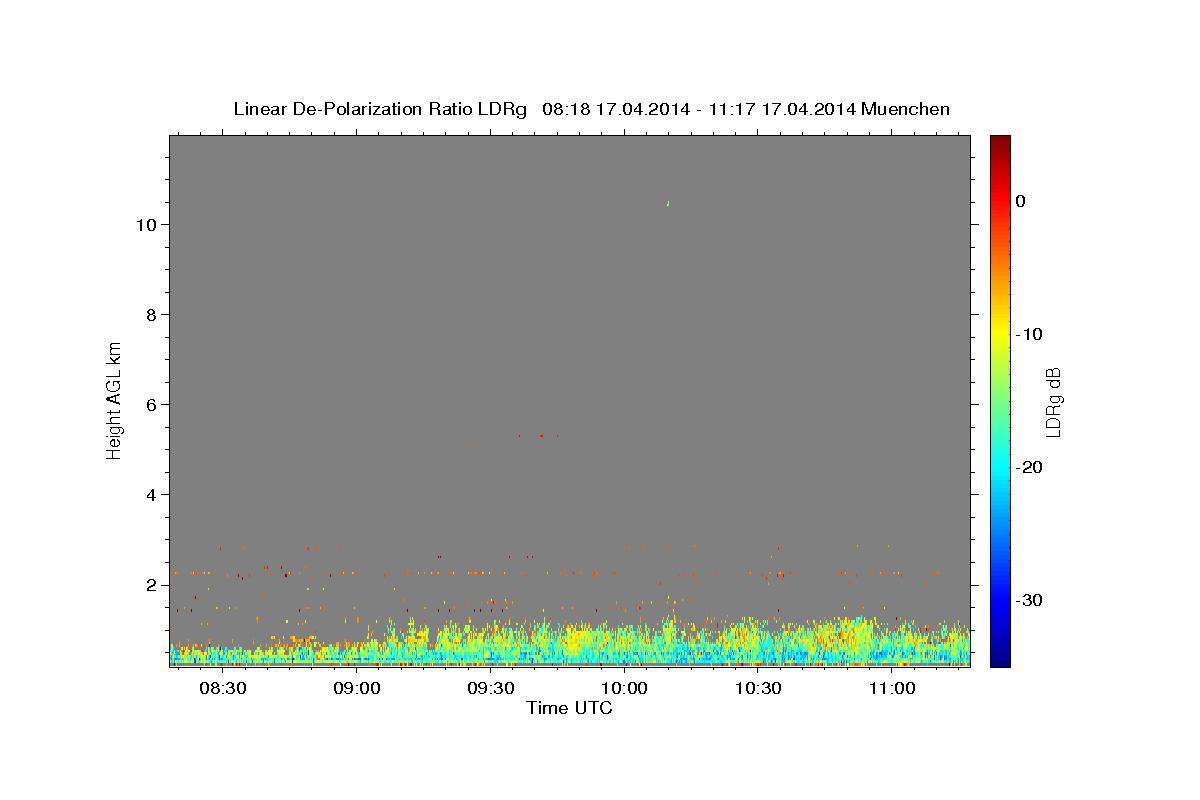
Task: Click the 10 km height label
Action: click(144, 225)
